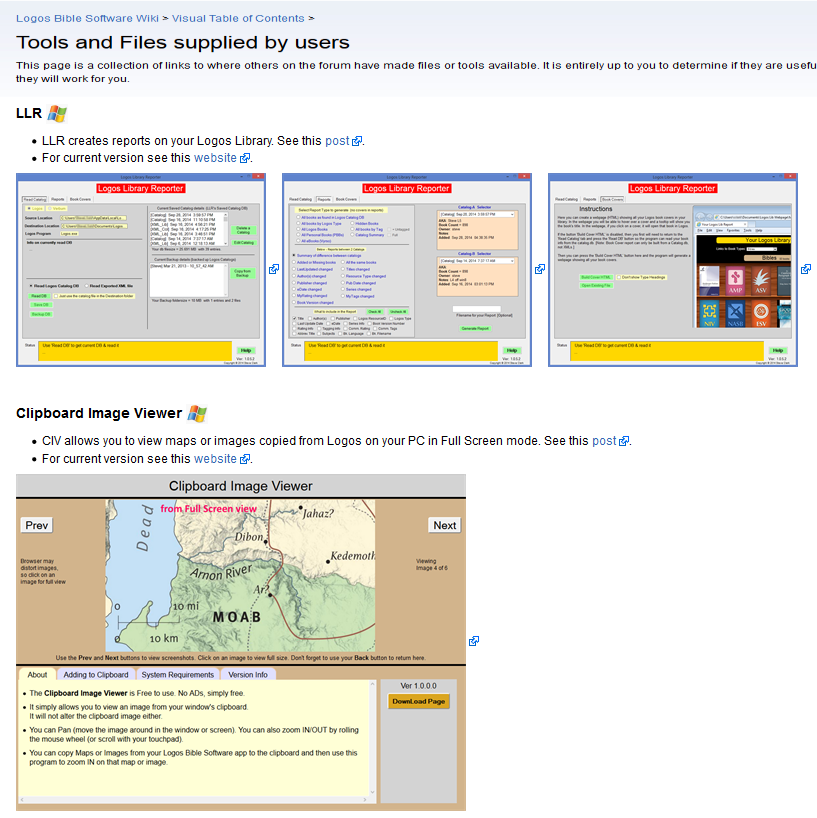The width and height of the screenshot is (817, 818).
Task: Open the CIV current version website link
Action: click(215, 459)
